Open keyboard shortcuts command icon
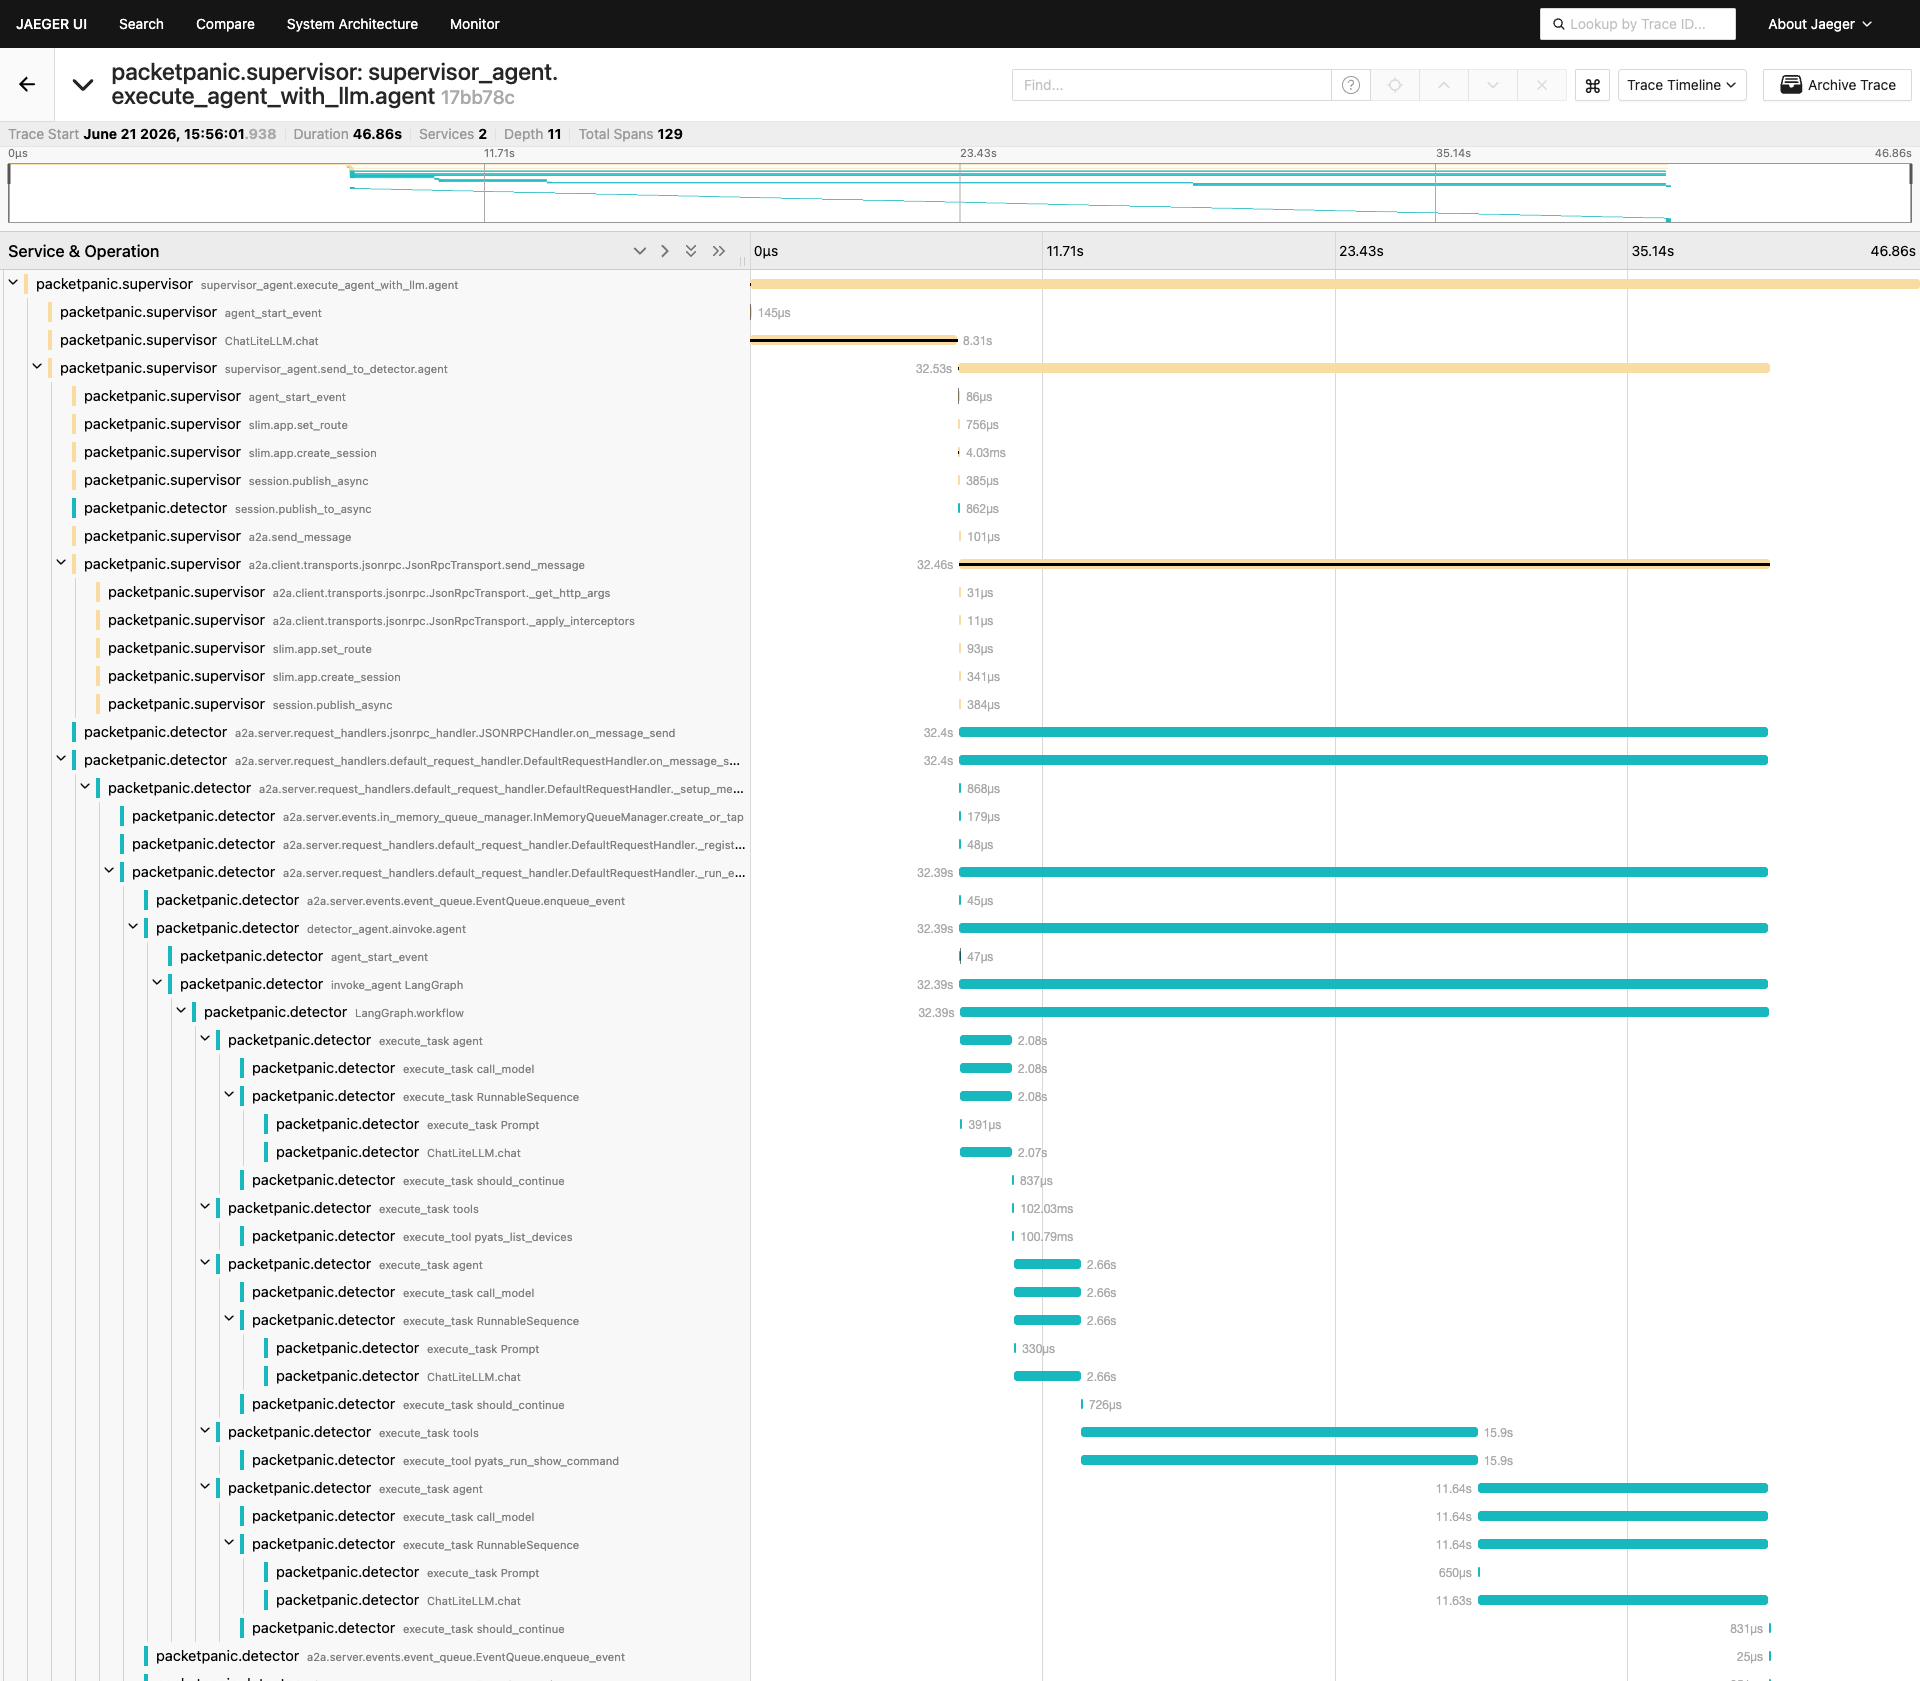This screenshot has height=1681, width=1920. pos(1593,85)
